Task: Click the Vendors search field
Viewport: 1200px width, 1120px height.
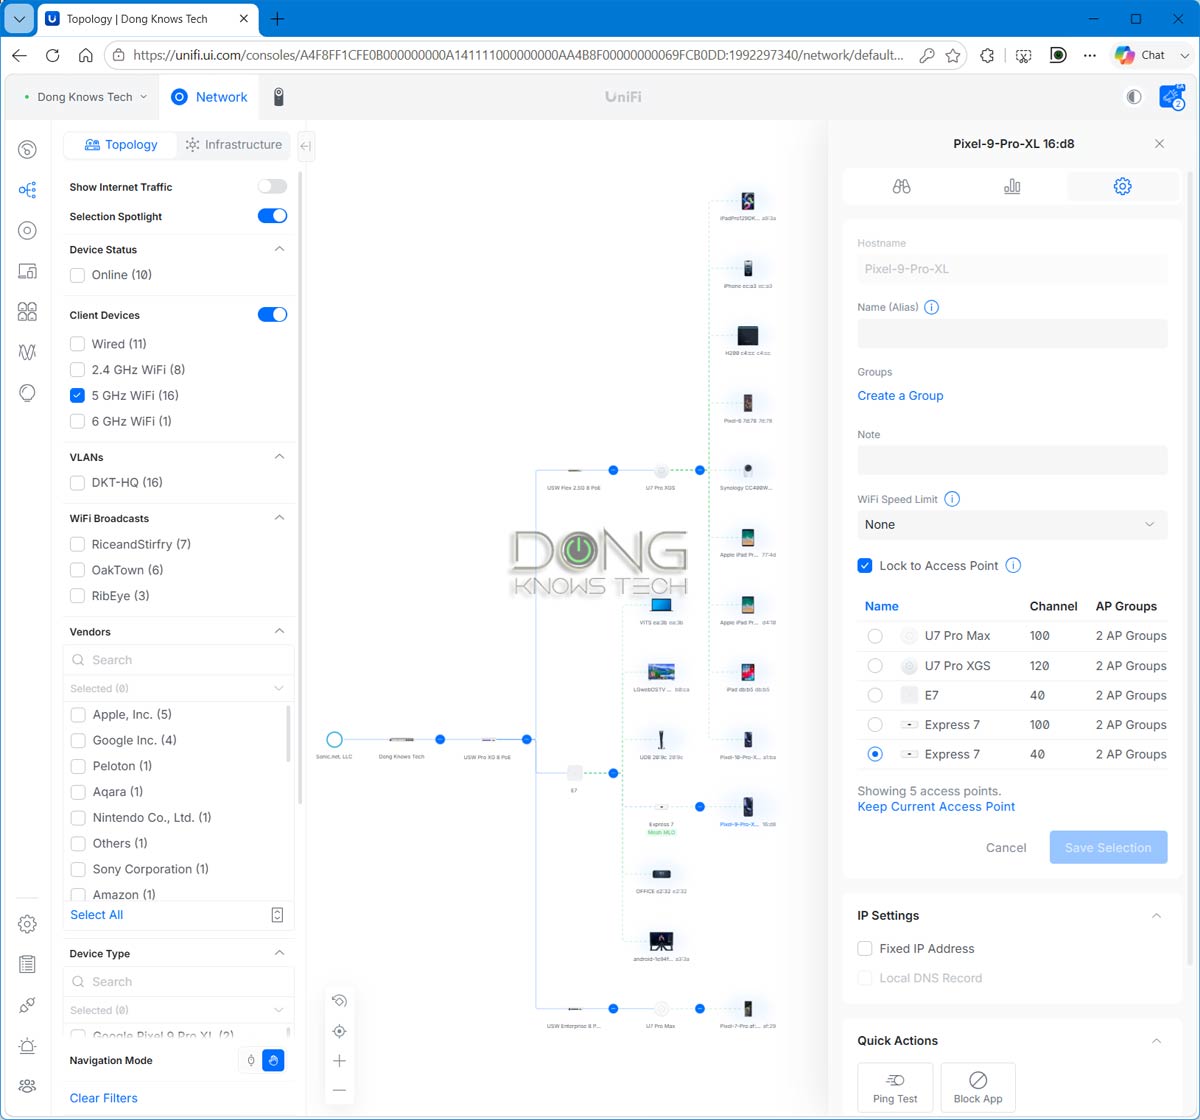Action: (179, 660)
